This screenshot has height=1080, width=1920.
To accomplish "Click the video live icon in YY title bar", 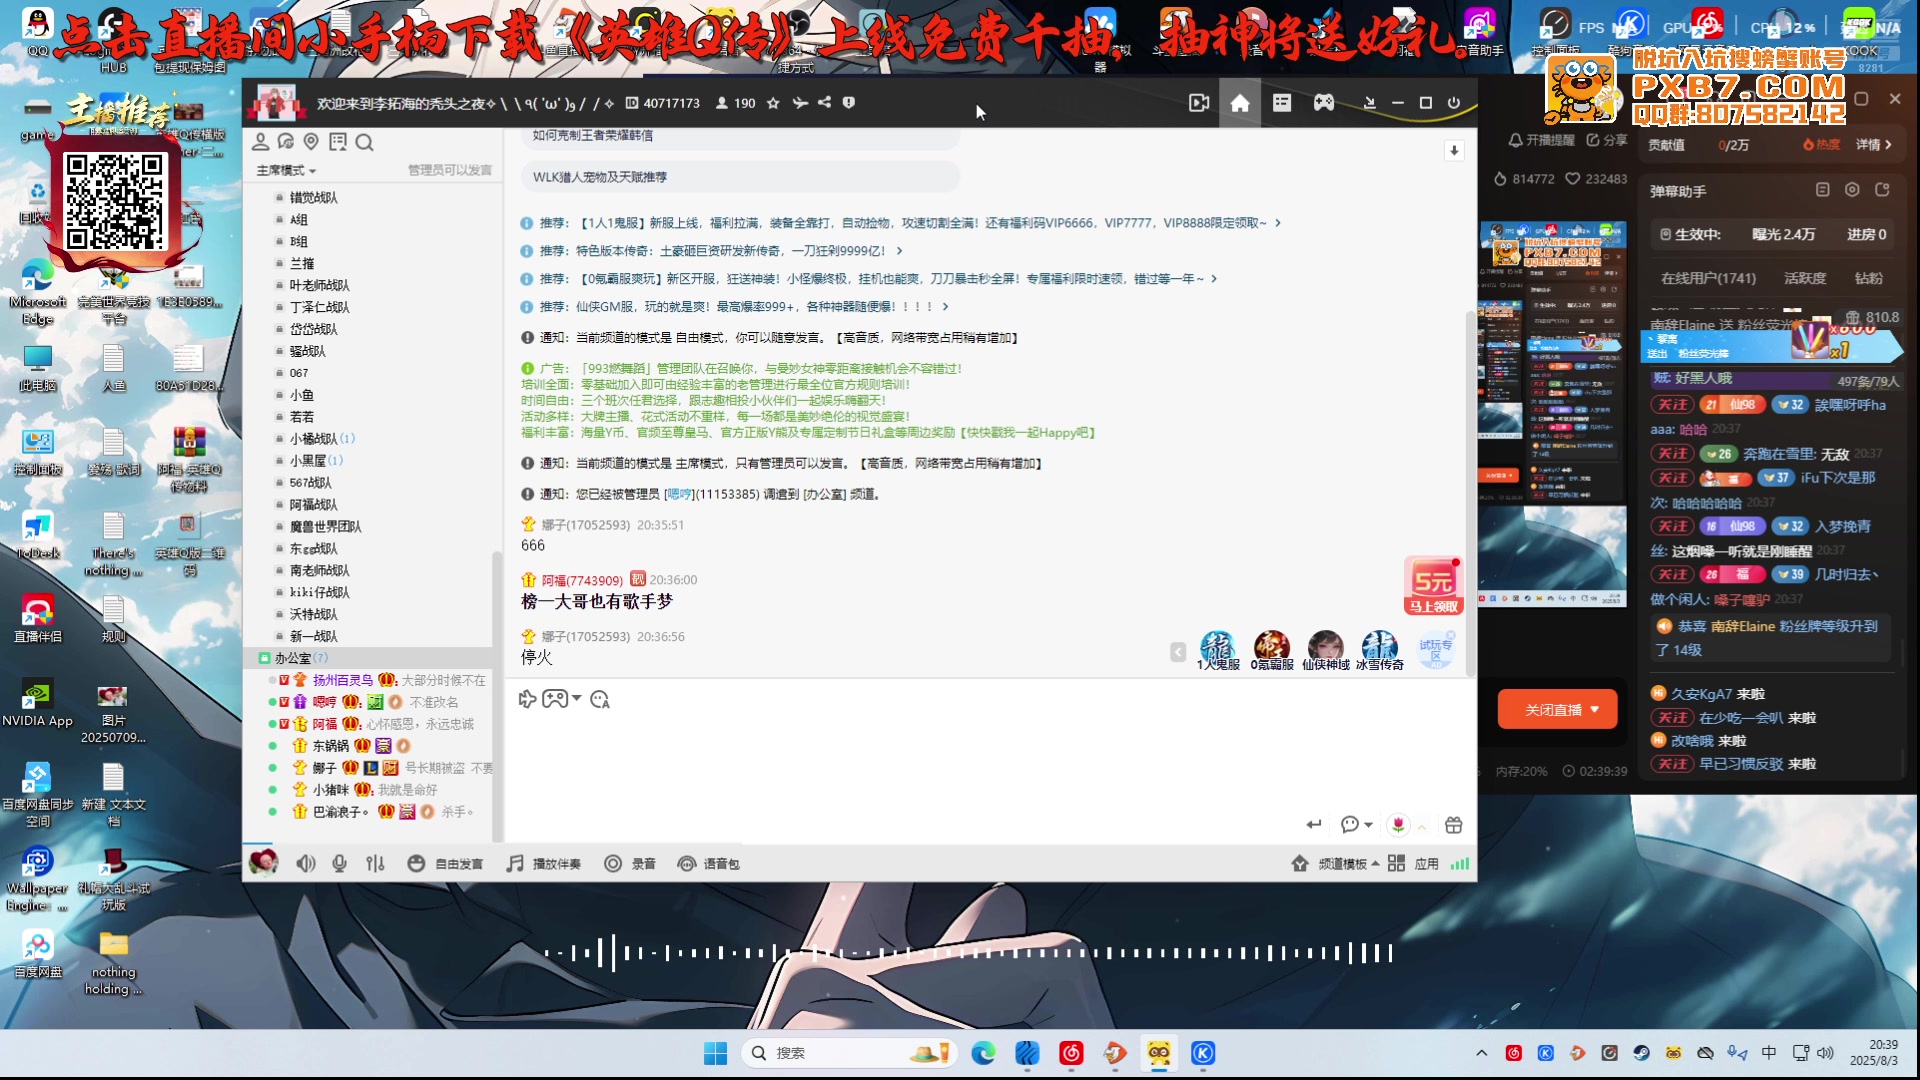I will (1199, 103).
